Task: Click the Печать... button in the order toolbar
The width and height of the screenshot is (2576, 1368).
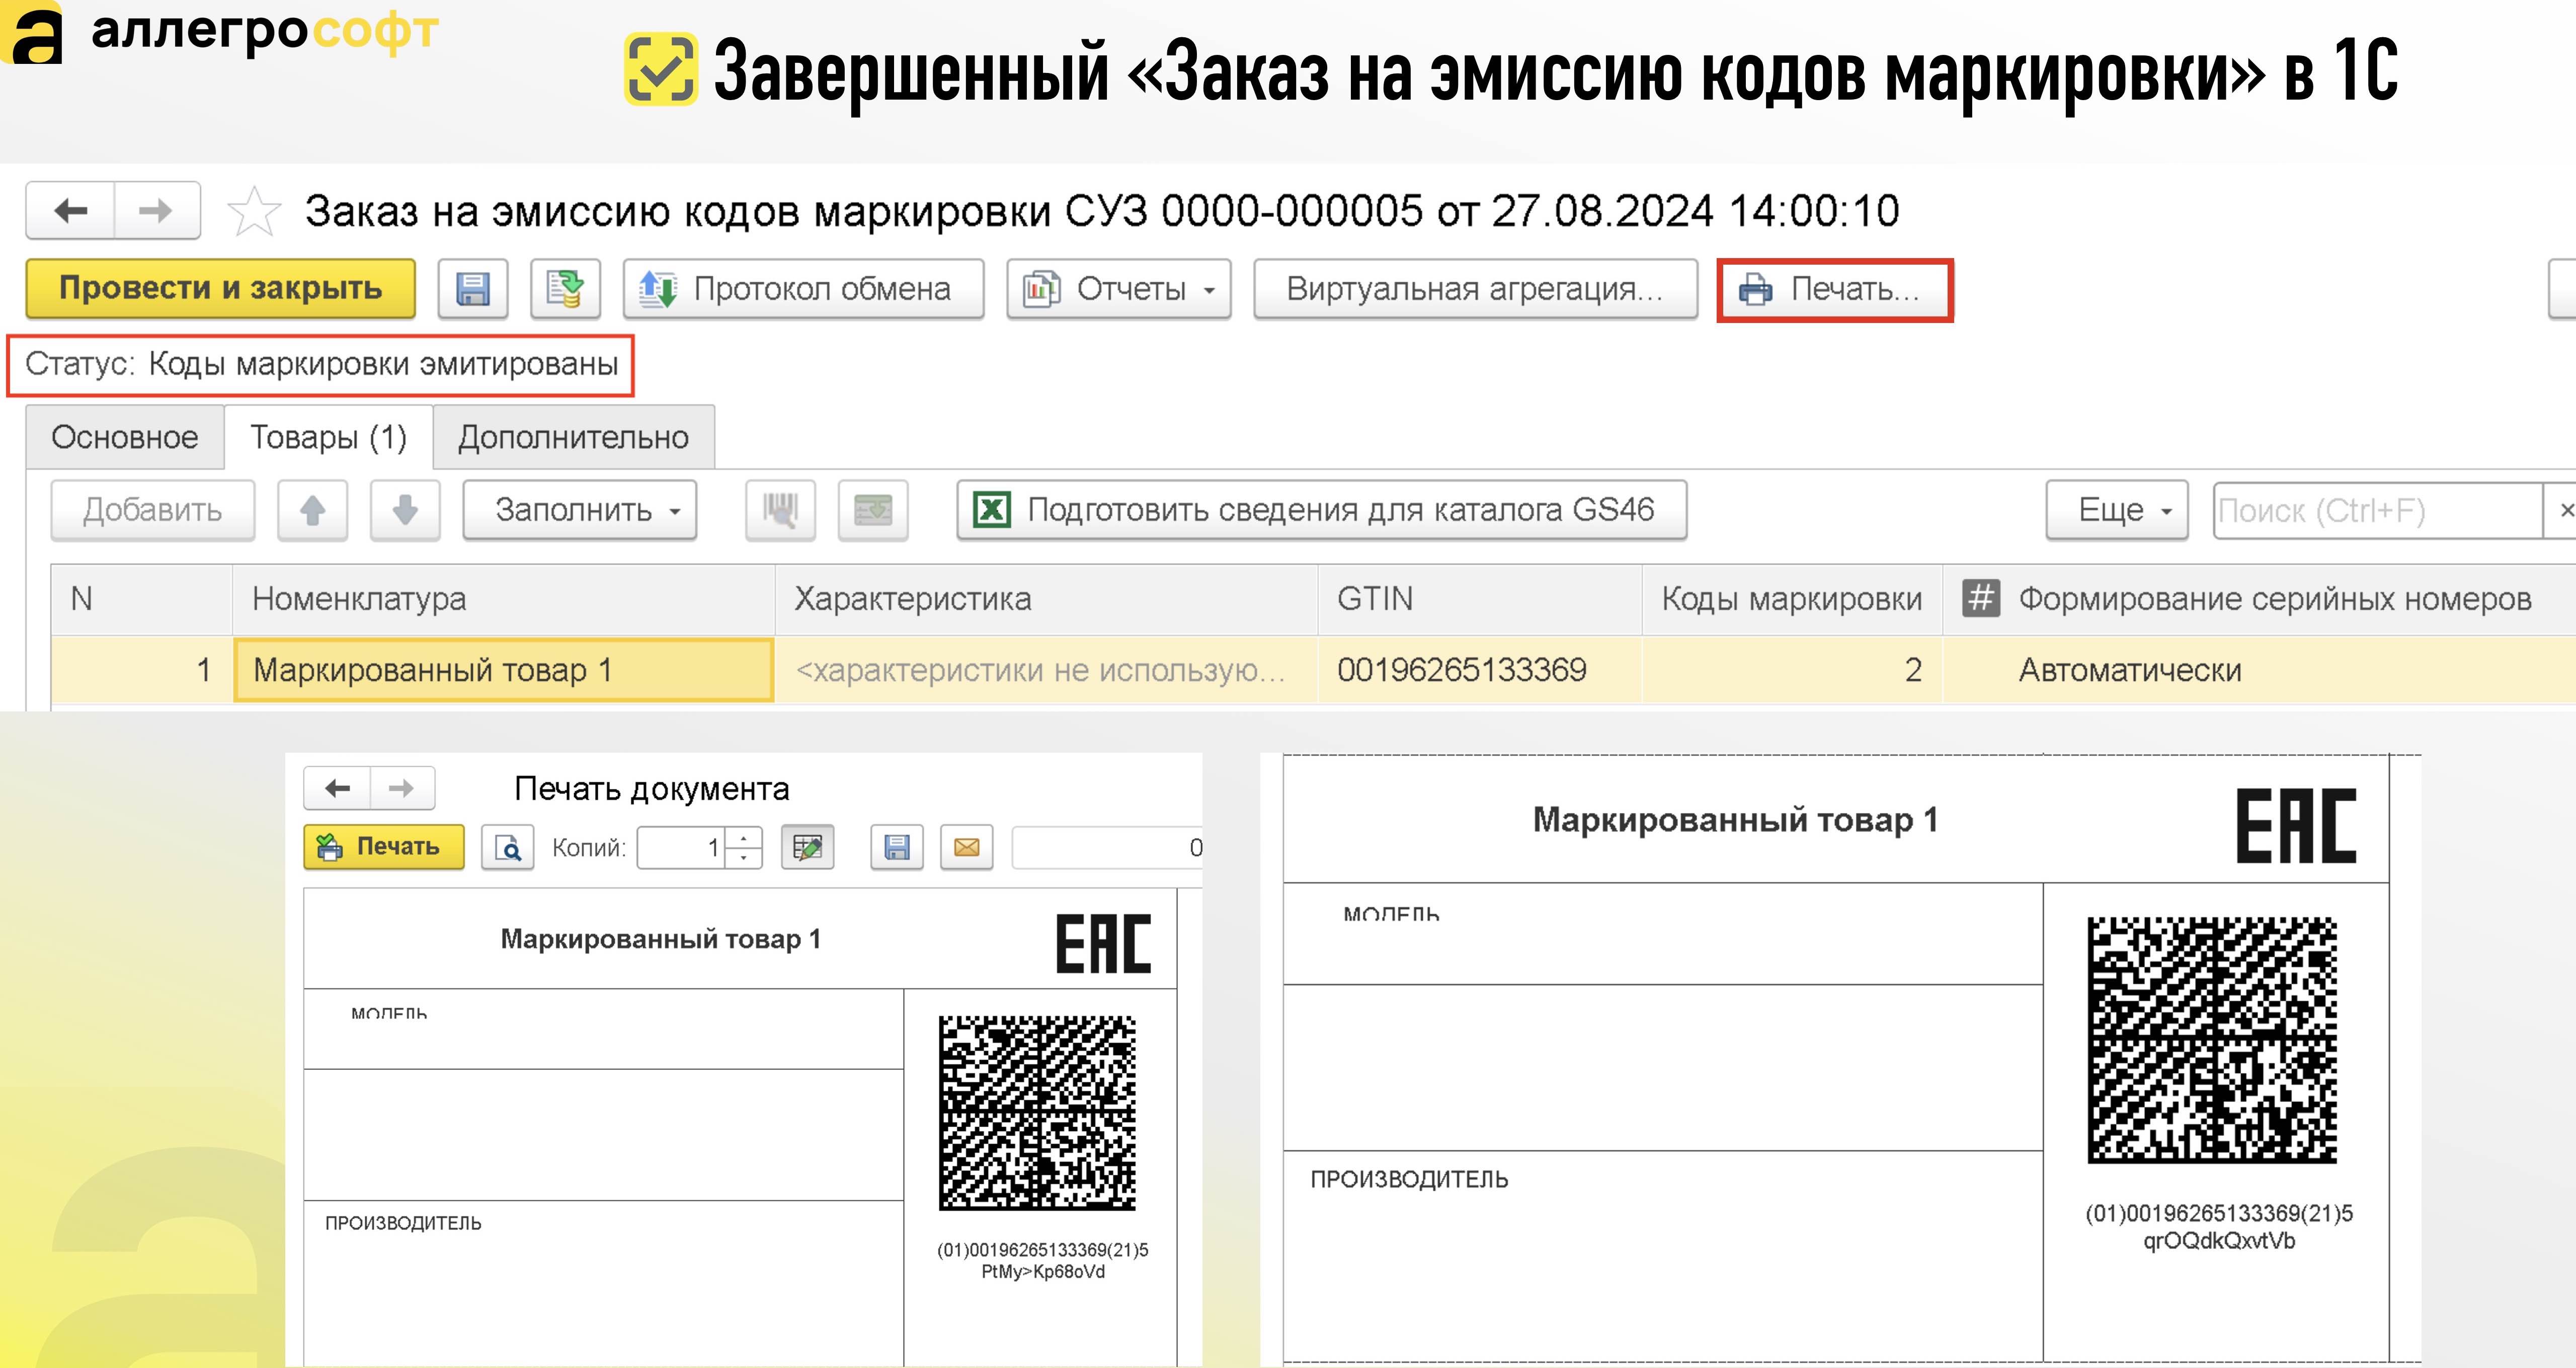Action: coord(1835,290)
